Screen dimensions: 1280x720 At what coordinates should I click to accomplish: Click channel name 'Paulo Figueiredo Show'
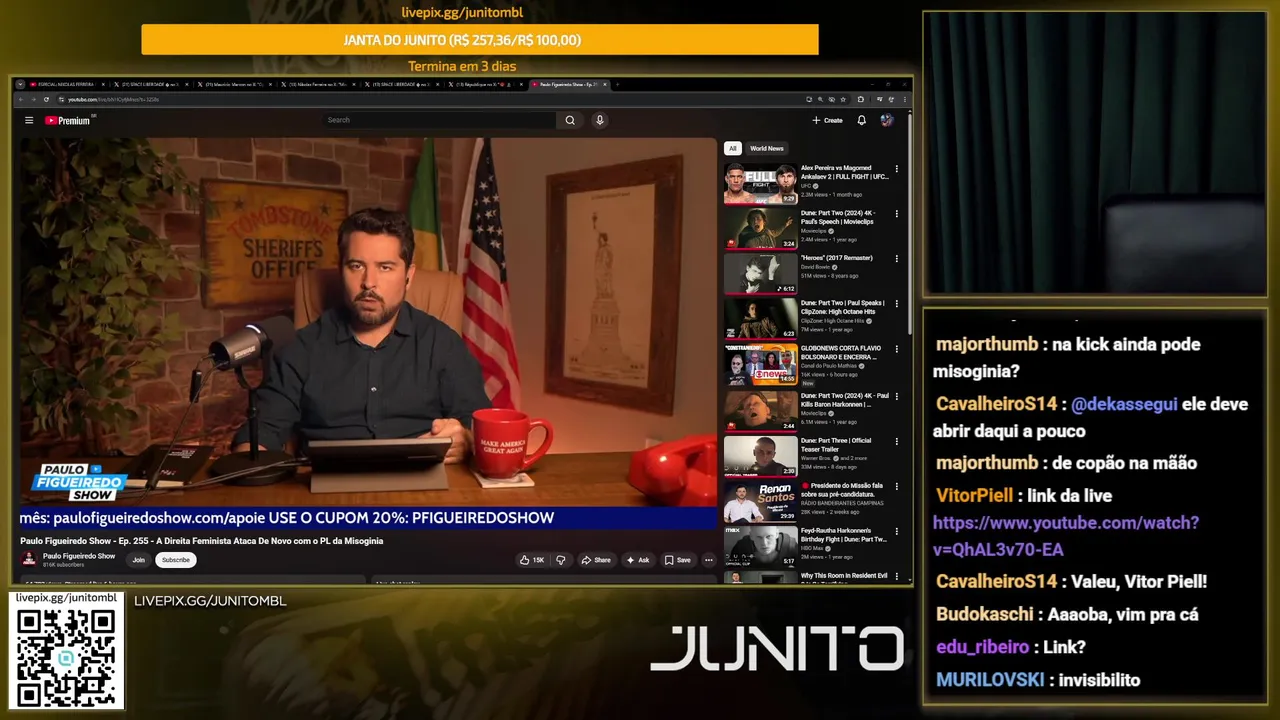pyautogui.click(x=79, y=556)
